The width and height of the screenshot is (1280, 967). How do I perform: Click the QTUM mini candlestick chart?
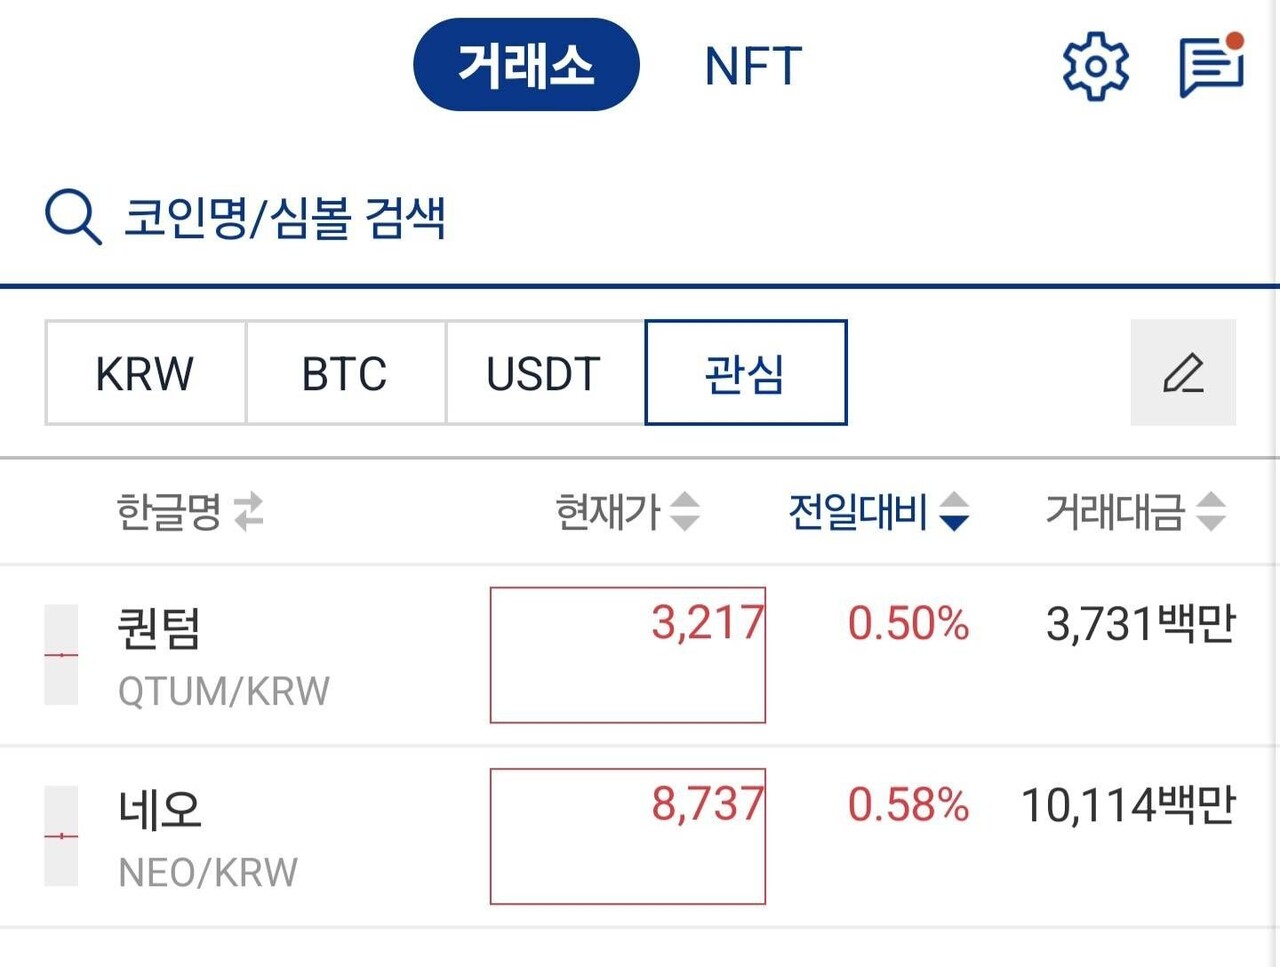pyautogui.click(x=61, y=654)
